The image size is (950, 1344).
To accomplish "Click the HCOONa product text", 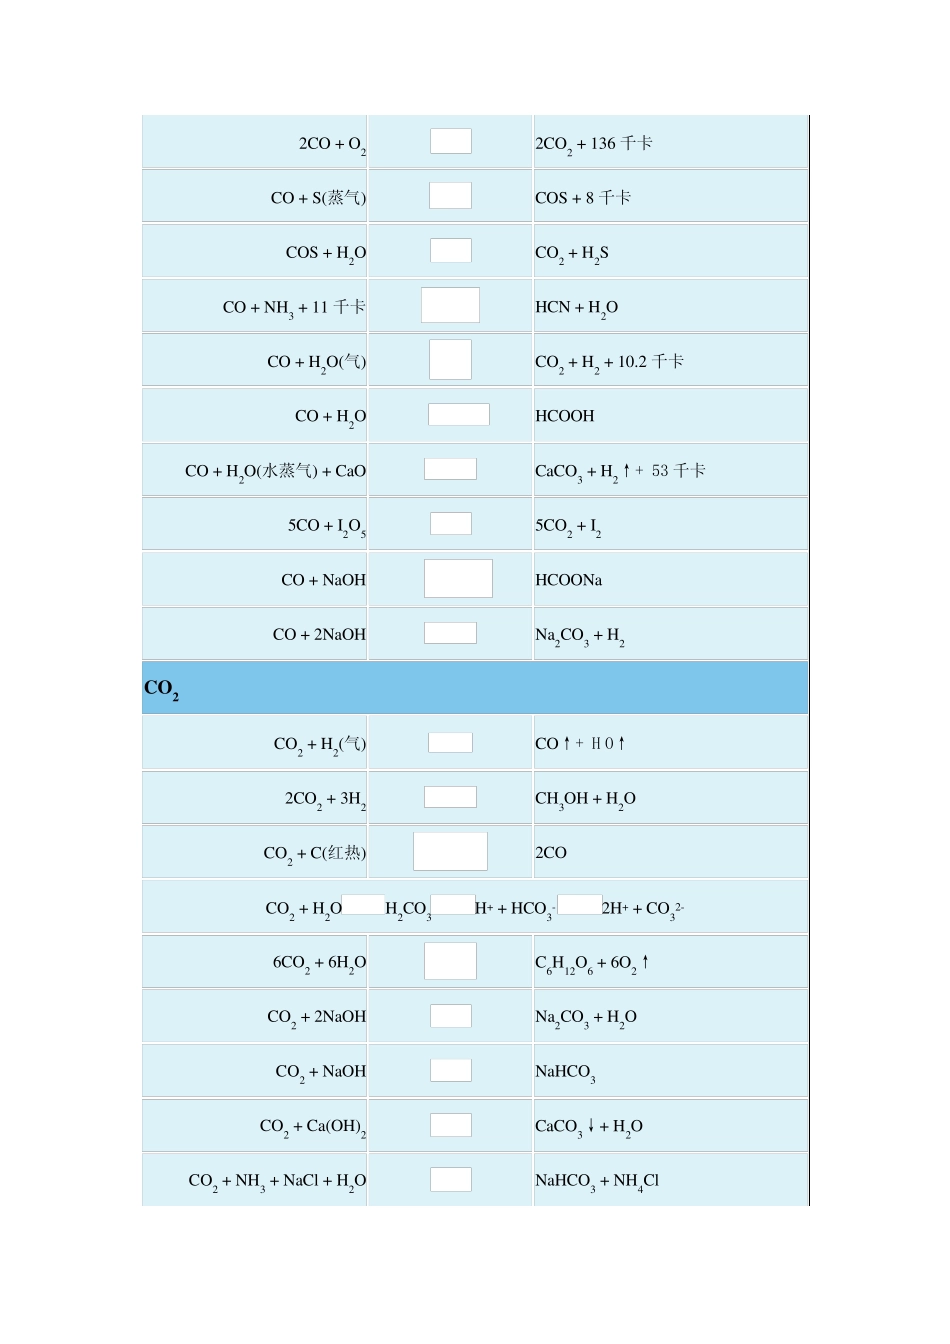I will click(x=569, y=580).
